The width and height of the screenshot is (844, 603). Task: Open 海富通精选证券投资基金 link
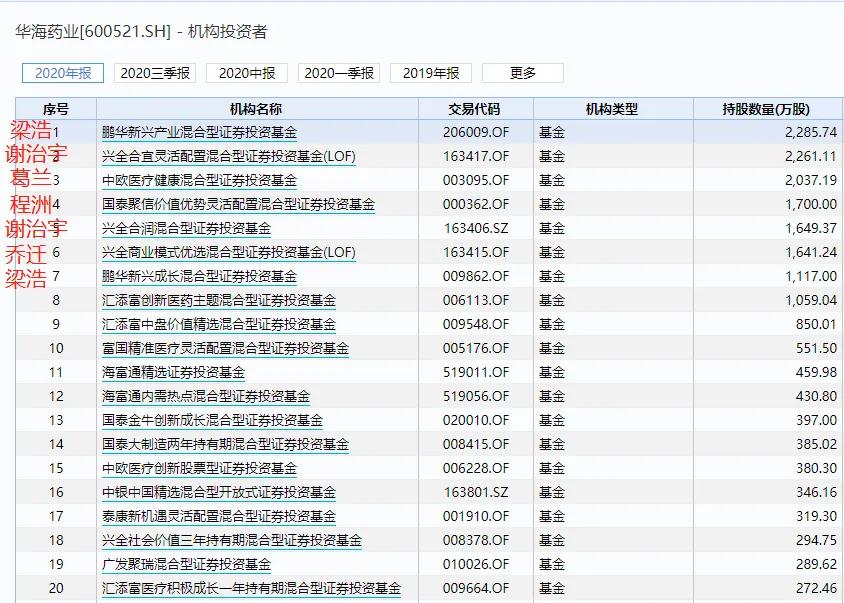pos(173,373)
